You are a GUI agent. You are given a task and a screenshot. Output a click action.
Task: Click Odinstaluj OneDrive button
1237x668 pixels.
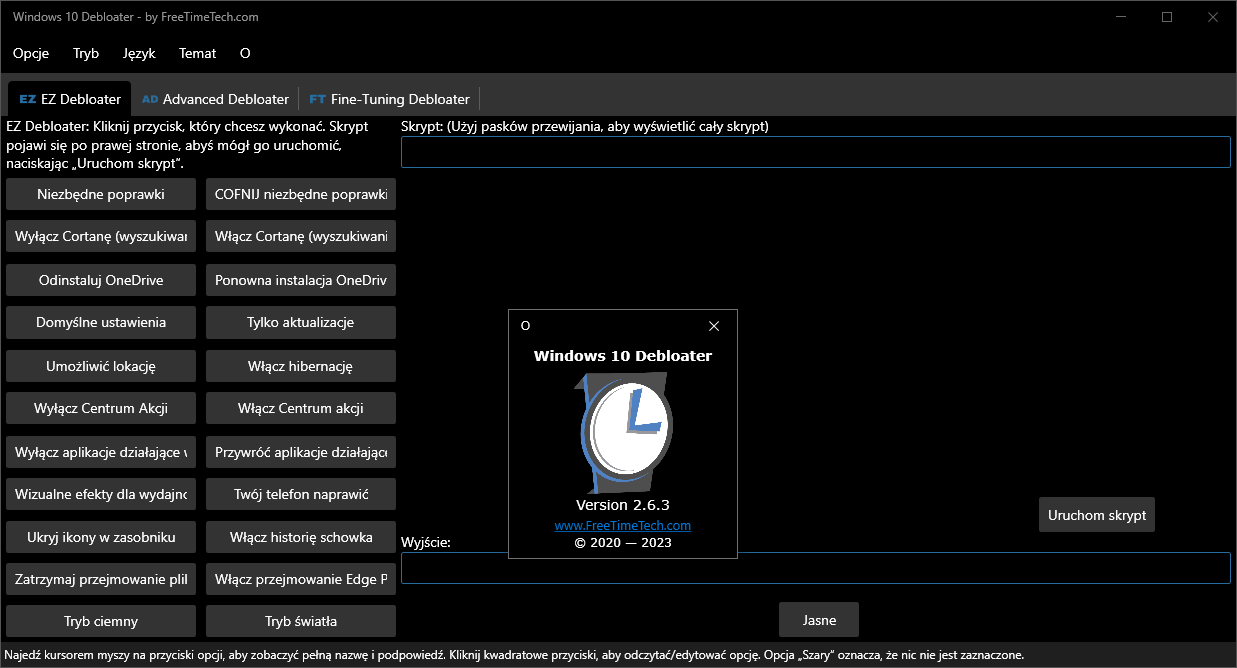101,280
